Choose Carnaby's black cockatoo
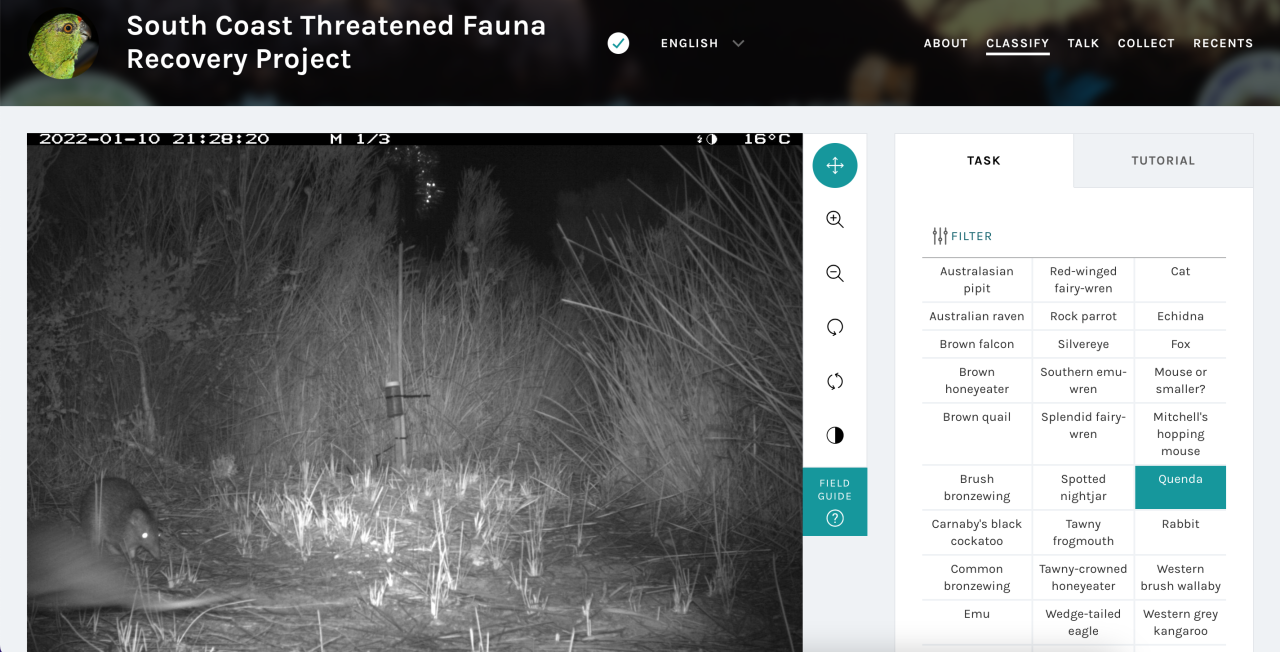Image resolution: width=1280 pixels, height=652 pixels. click(976, 532)
